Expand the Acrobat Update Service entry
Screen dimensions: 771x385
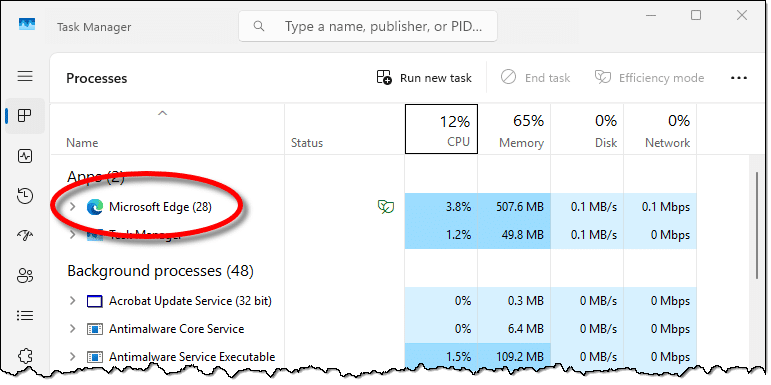pos(72,300)
